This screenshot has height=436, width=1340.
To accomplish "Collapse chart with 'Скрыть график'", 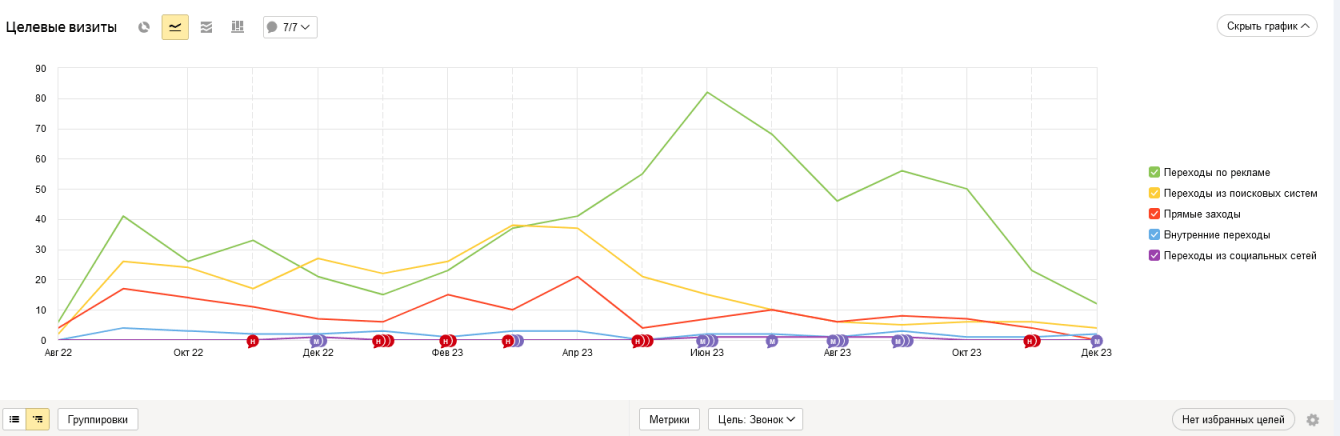I will click(x=1266, y=26).
